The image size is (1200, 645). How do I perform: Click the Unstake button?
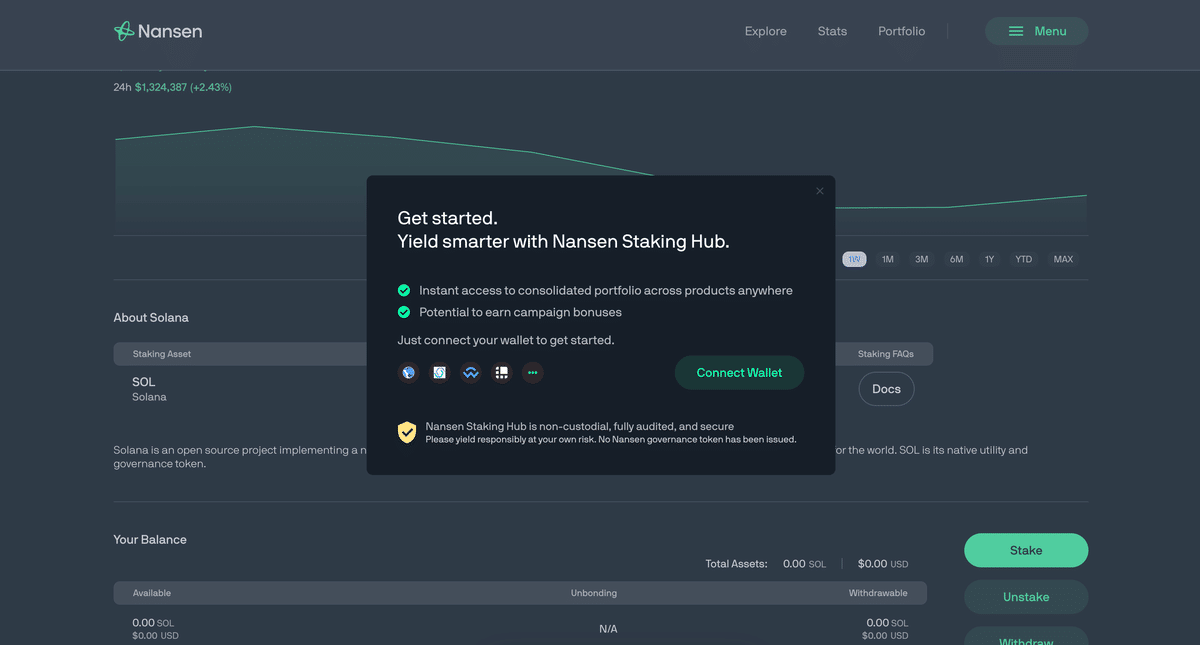point(1025,597)
